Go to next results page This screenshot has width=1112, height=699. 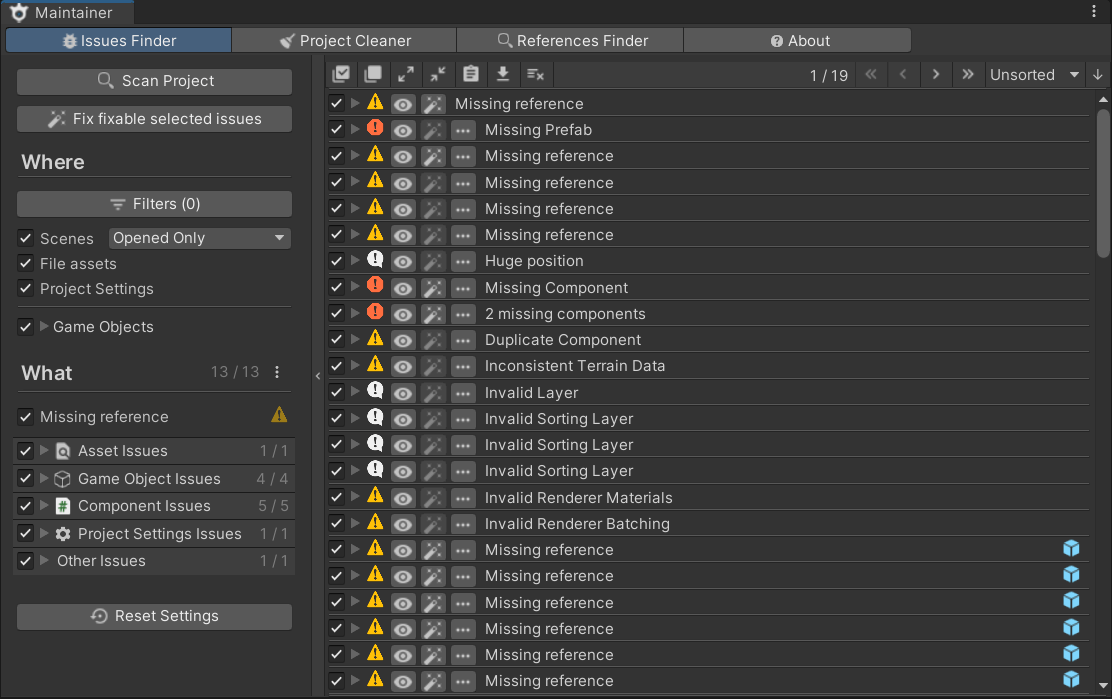[936, 74]
